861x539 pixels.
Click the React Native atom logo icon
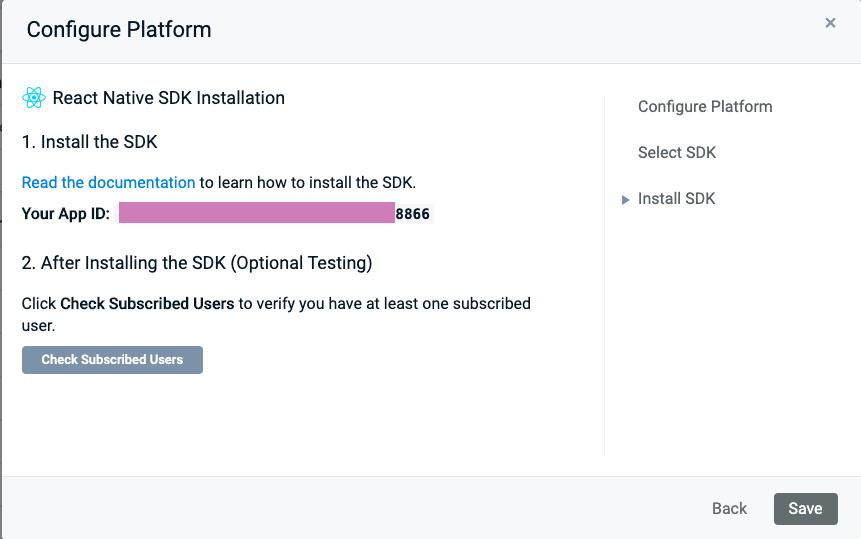tap(34, 98)
